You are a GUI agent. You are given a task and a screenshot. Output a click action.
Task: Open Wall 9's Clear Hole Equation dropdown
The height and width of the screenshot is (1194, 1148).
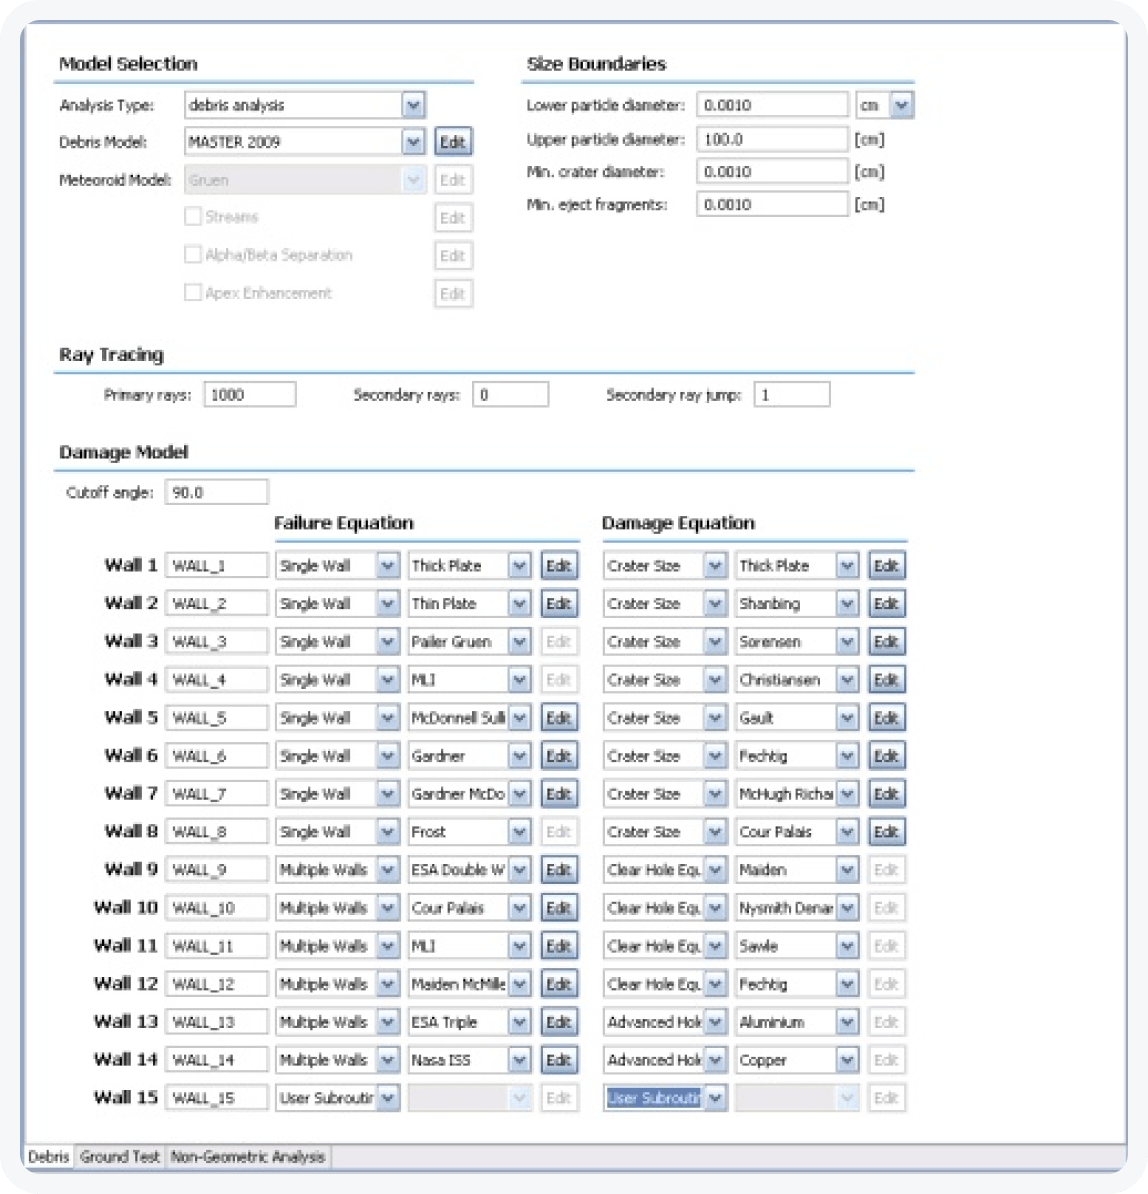pyautogui.click(x=713, y=869)
